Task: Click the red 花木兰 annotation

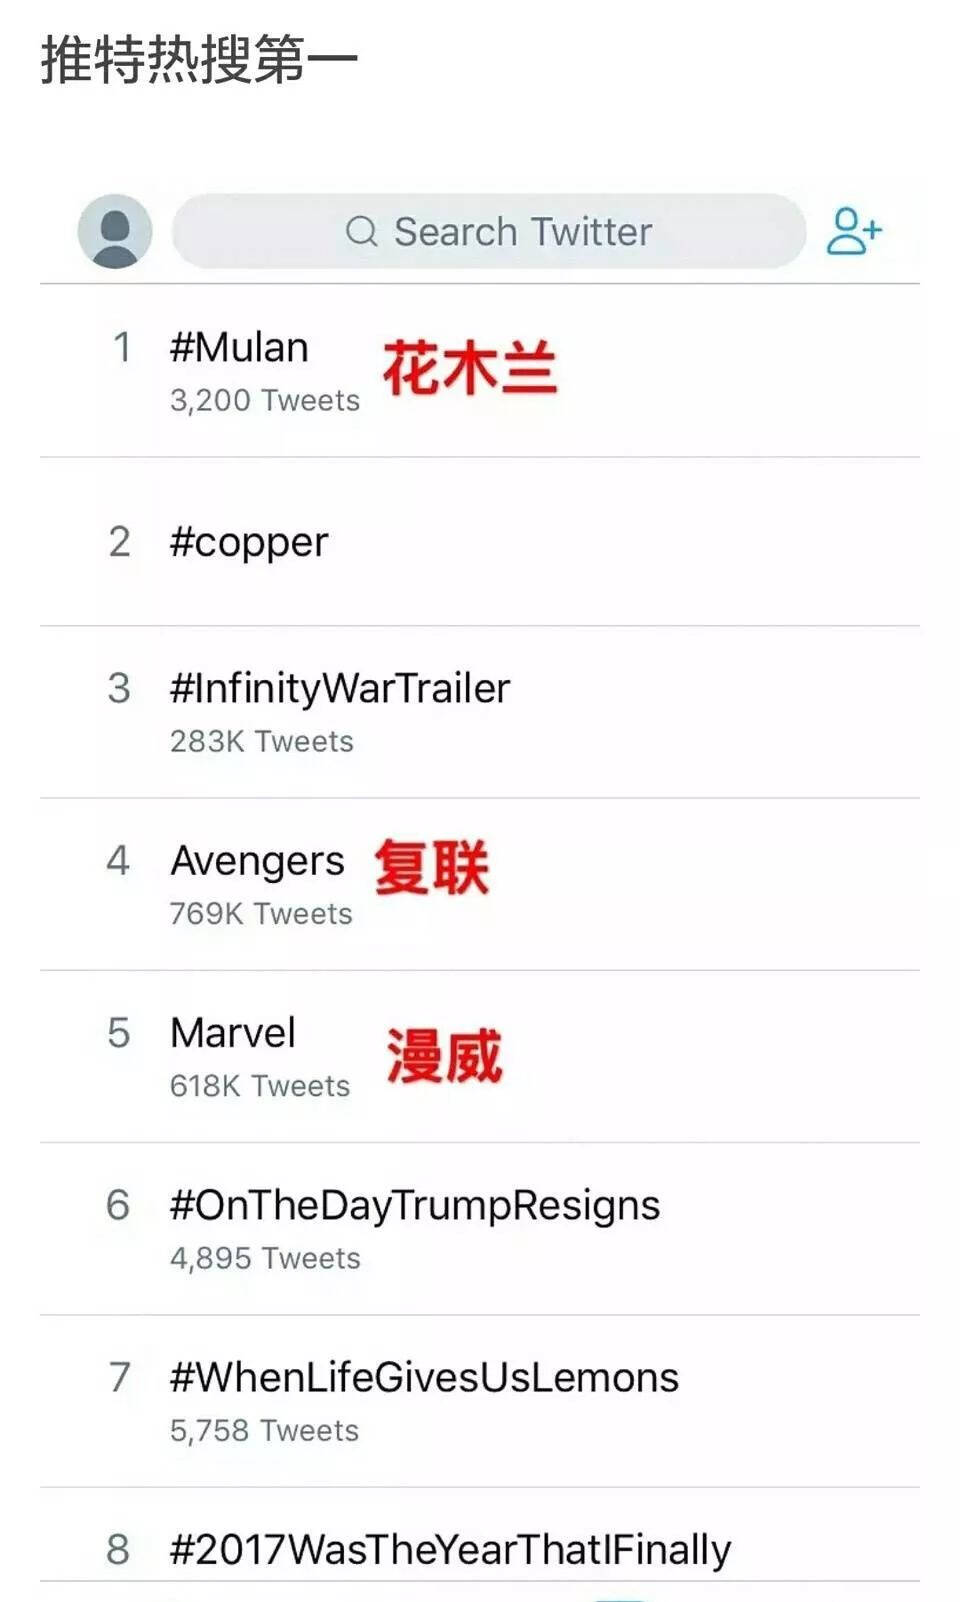Action: tap(469, 367)
